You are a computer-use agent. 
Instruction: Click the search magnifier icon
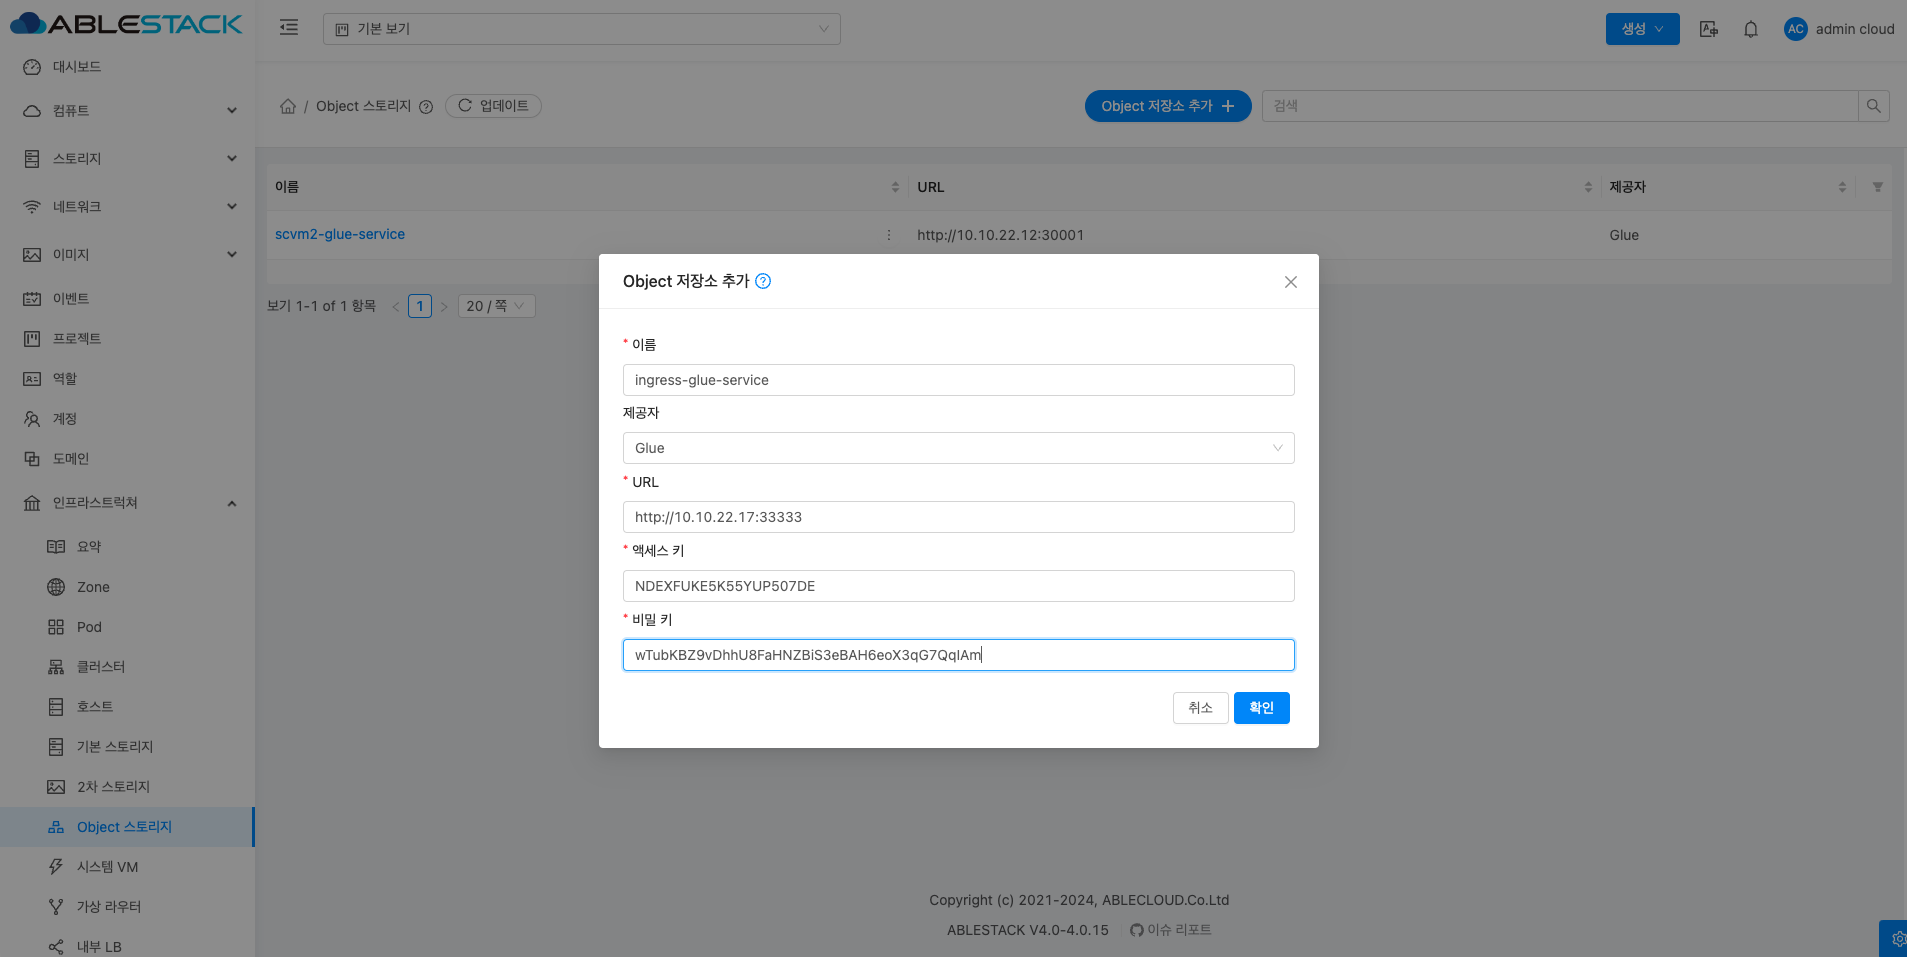tap(1873, 106)
